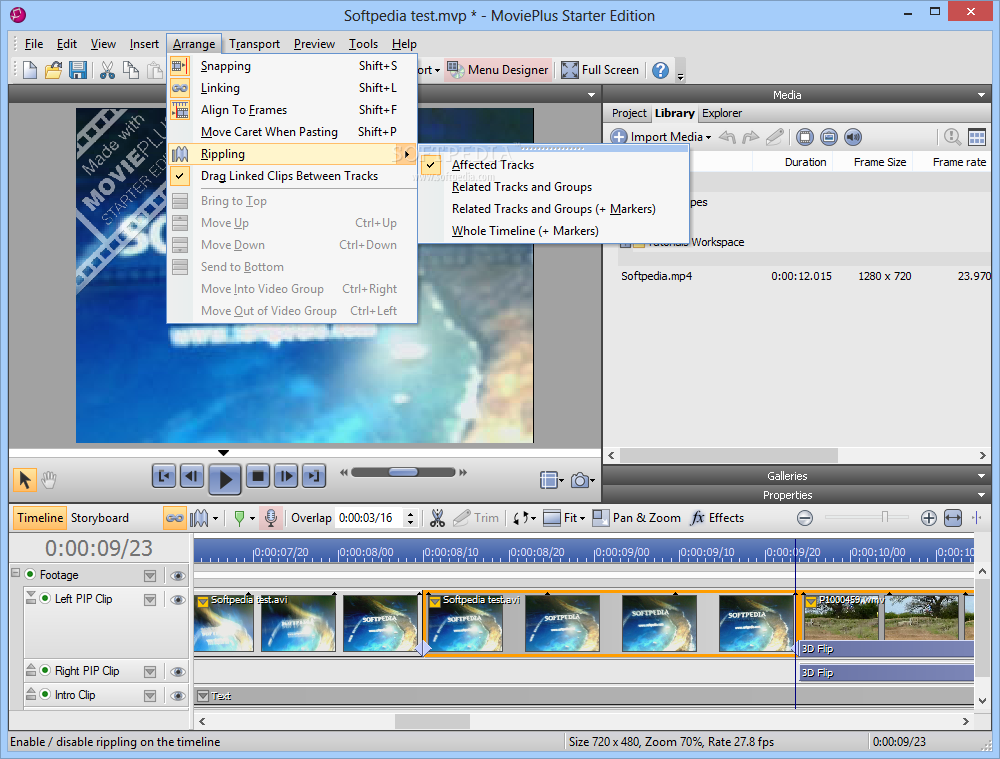Select the highlighted Softpedia test.avi clip thumbnail
This screenshot has height=759, width=1000.
click(610, 623)
